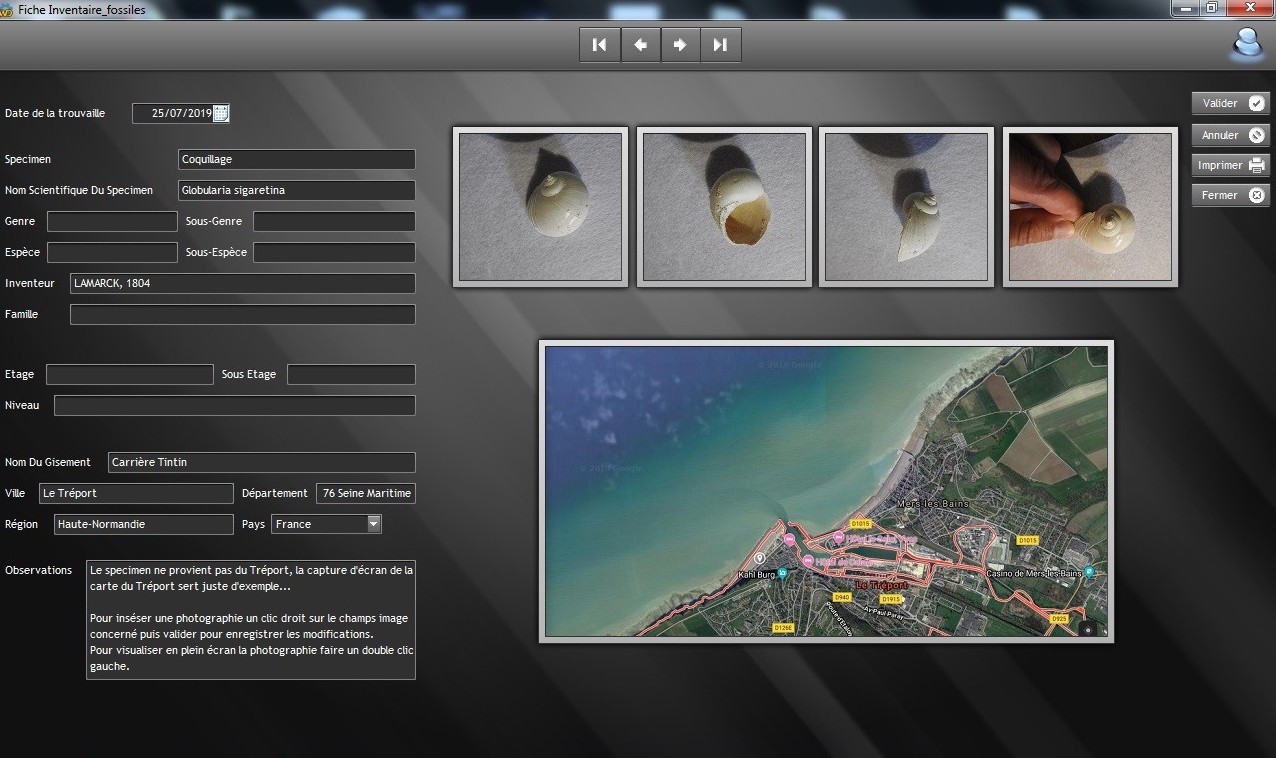1276x758 pixels.
Task: Open the hand-held shell photo thumbnail
Action: [1090, 207]
